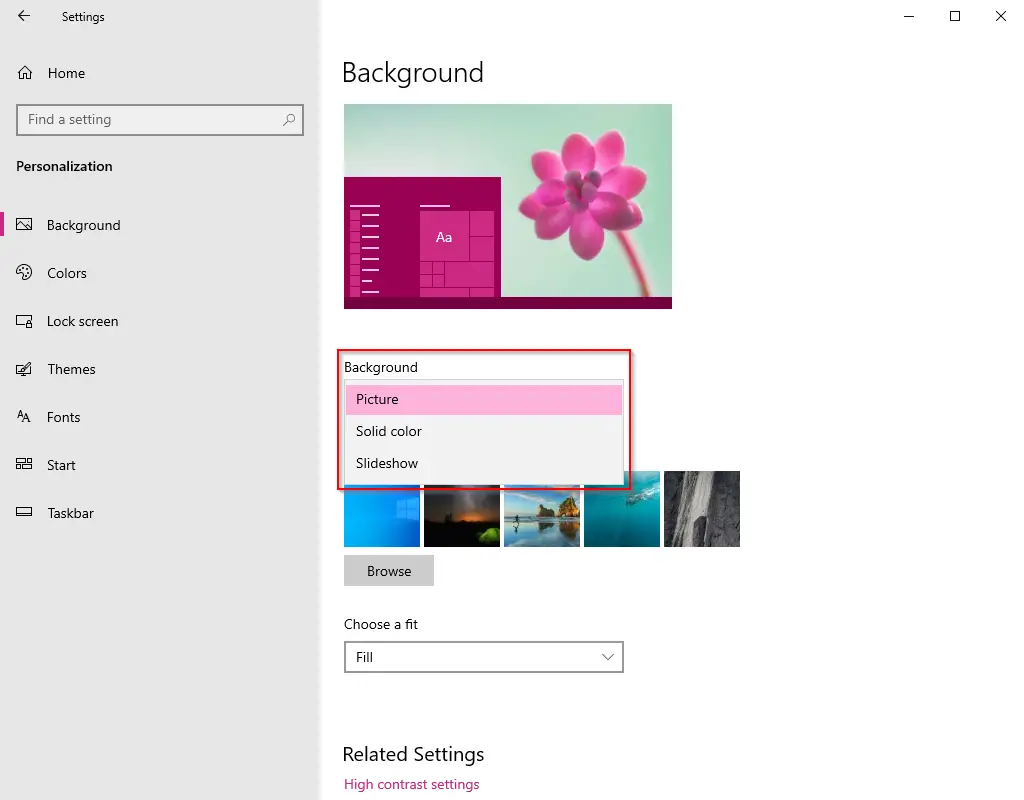The height and width of the screenshot is (800, 1024).
Task: Choose the gray cliff wallpaper thumbnail
Action: point(702,509)
